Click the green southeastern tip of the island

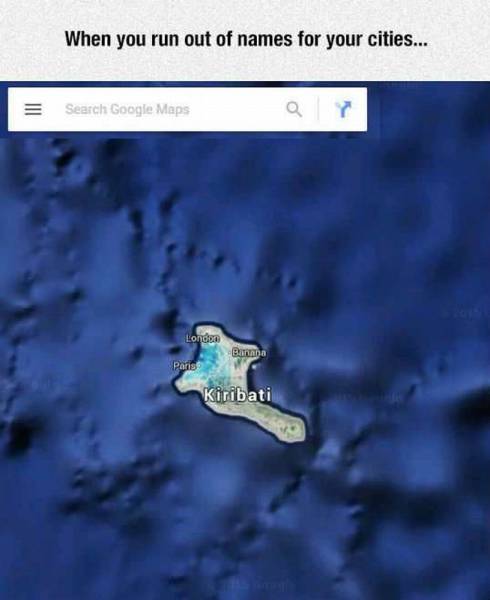293,429
